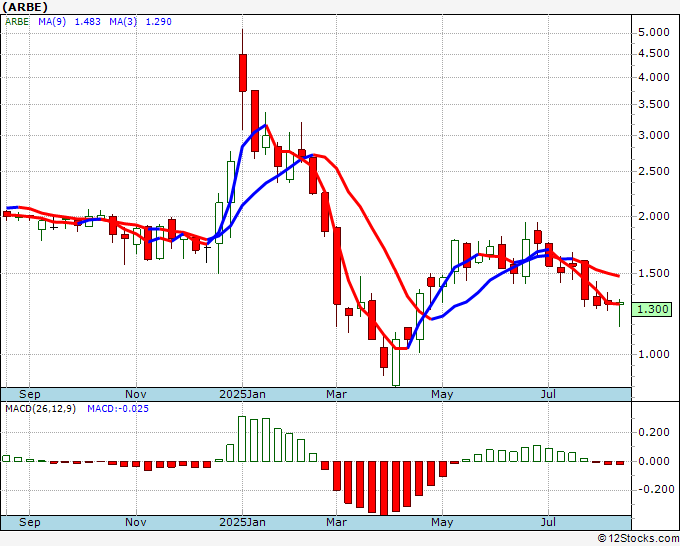Select May on the MACD panel date axis
This screenshot has height=546, width=680.
click(442, 522)
